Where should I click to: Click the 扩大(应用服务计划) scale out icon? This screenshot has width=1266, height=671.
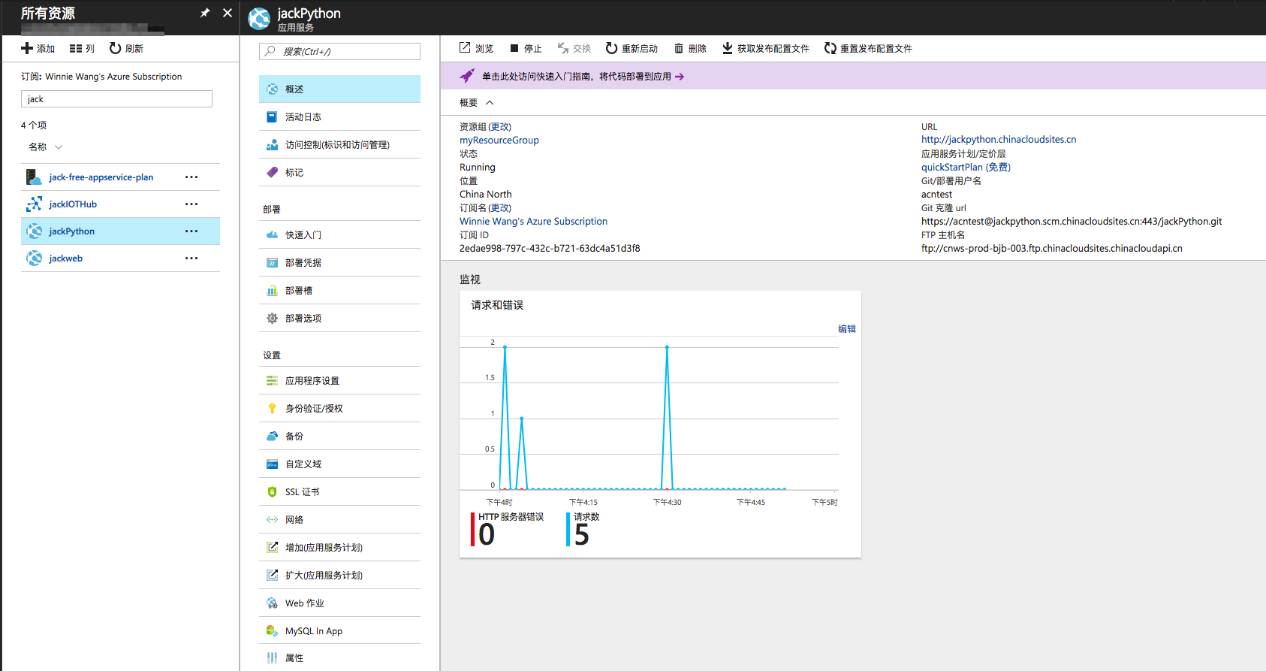(x=272, y=575)
